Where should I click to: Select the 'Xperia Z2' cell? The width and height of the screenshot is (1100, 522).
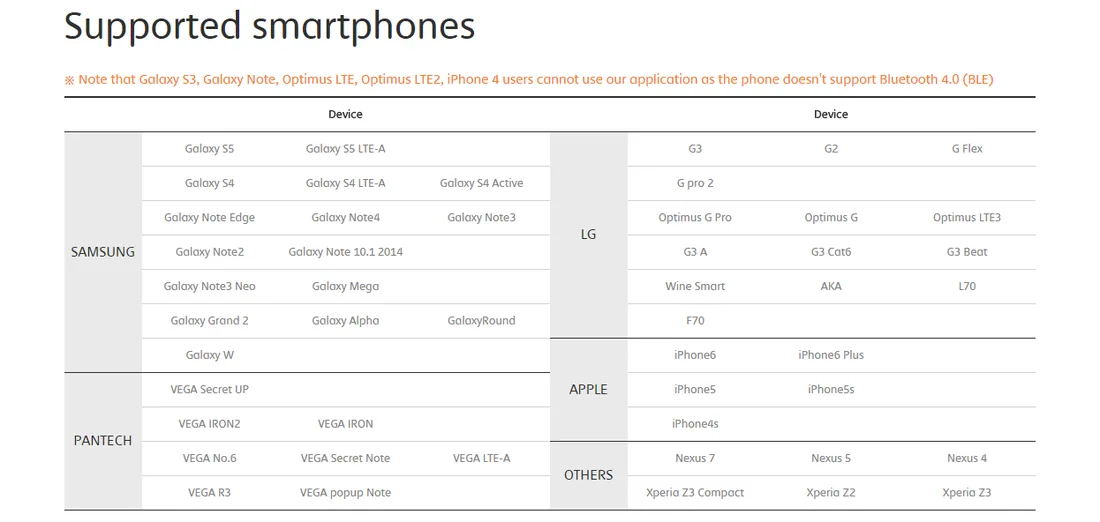(831, 493)
